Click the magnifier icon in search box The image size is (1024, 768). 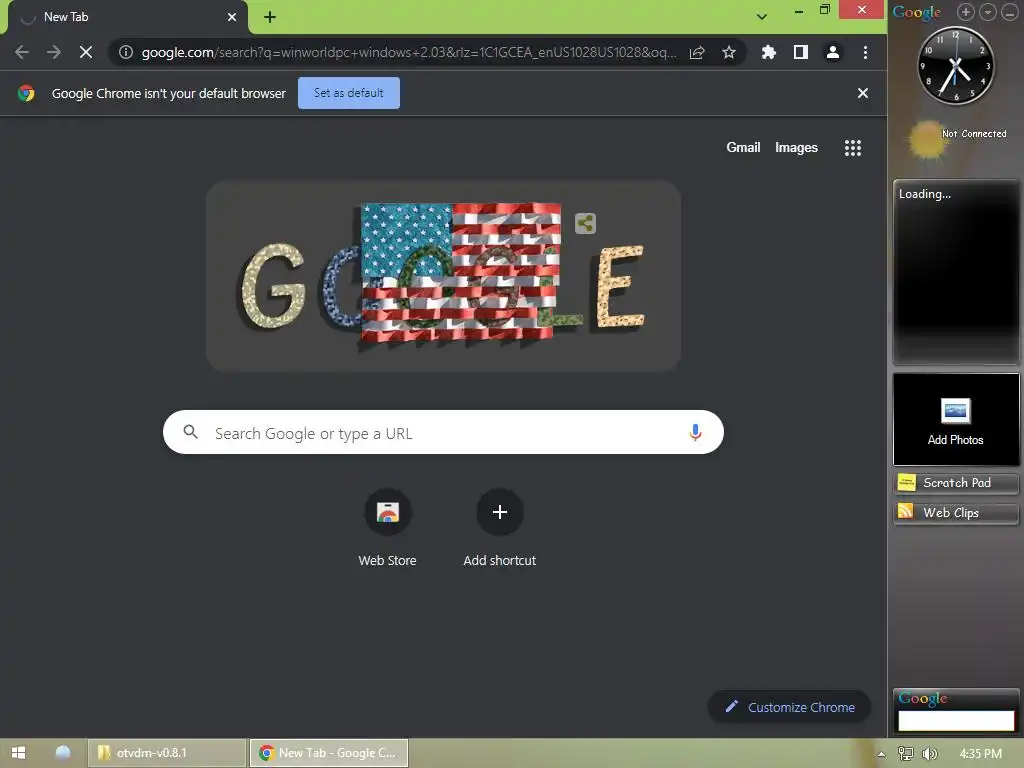[190, 432]
